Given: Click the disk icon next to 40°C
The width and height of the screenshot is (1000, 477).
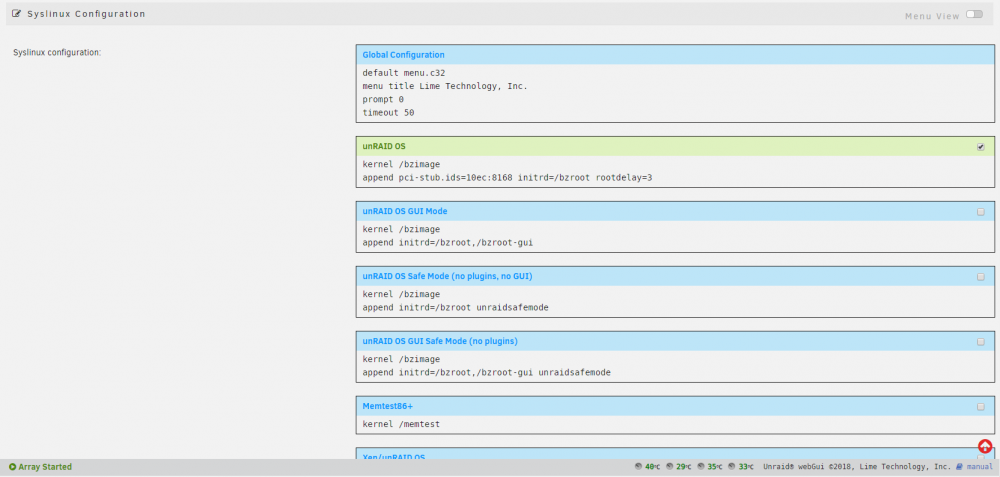Looking at the screenshot, I should [638, 467].
